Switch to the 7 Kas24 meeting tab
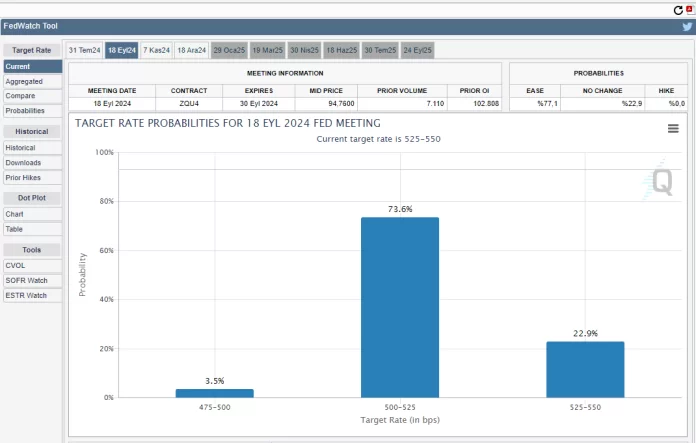696x443 pixels. (157, 50)
